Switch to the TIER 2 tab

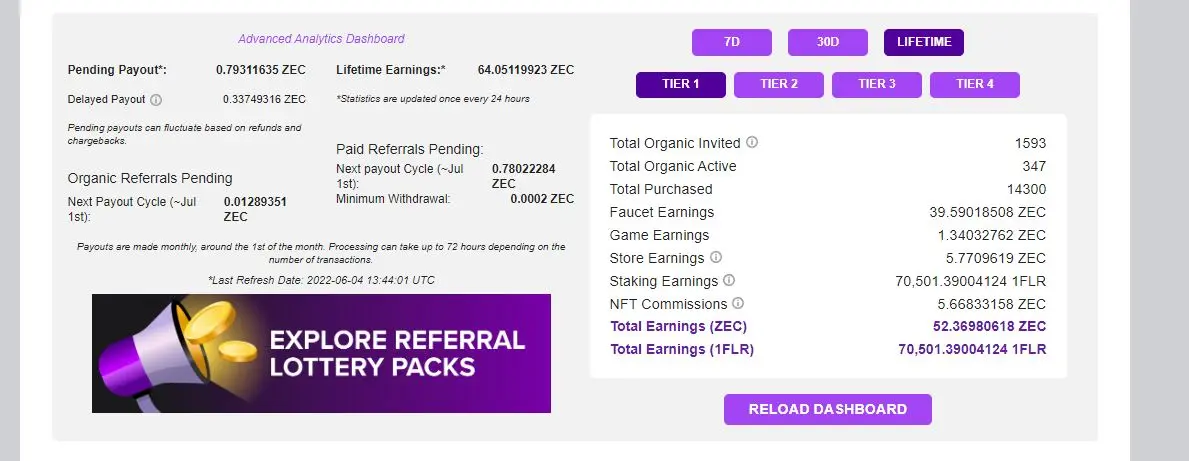coord(779,84)
